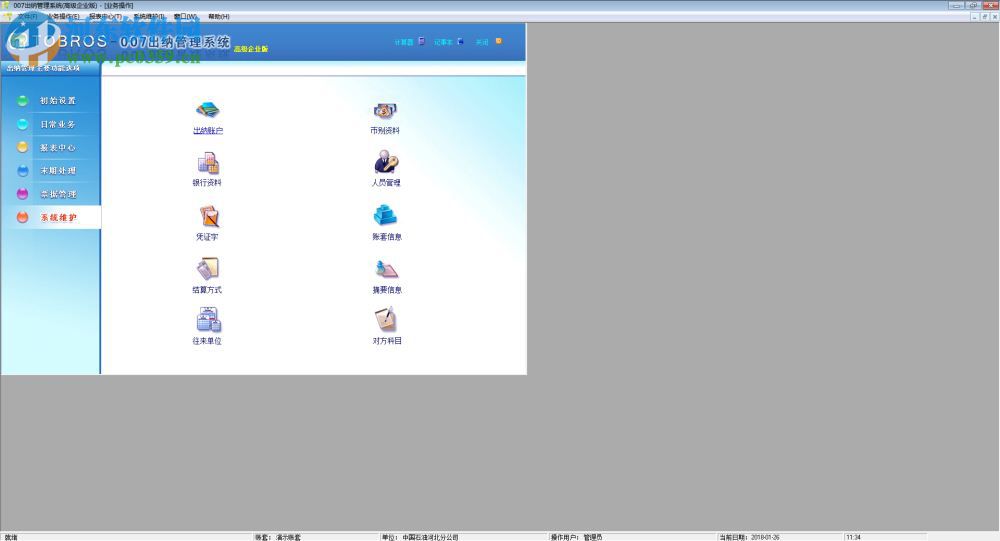Open the 凭证字 voucher word settings
This screenshot has width=1000, height=541.
[x=207, y=223]
